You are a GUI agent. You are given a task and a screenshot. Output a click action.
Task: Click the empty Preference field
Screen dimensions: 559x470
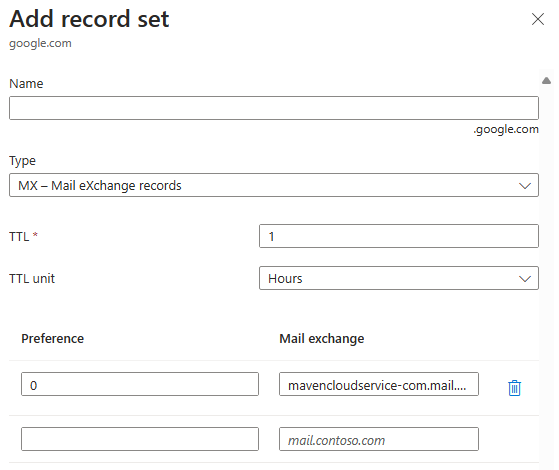point(140,439)
